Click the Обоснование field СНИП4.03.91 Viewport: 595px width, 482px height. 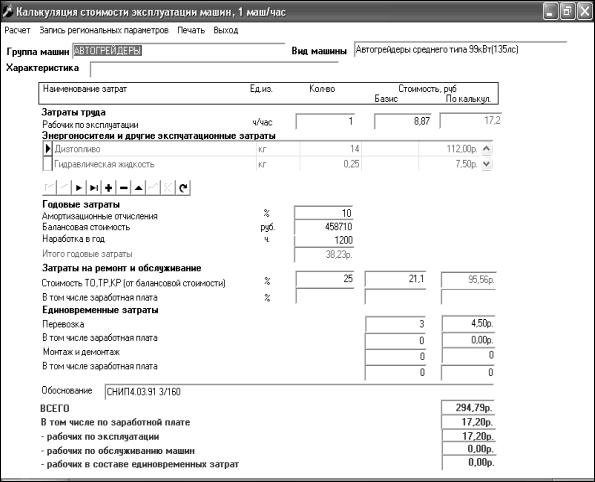(x=299, y=392)
